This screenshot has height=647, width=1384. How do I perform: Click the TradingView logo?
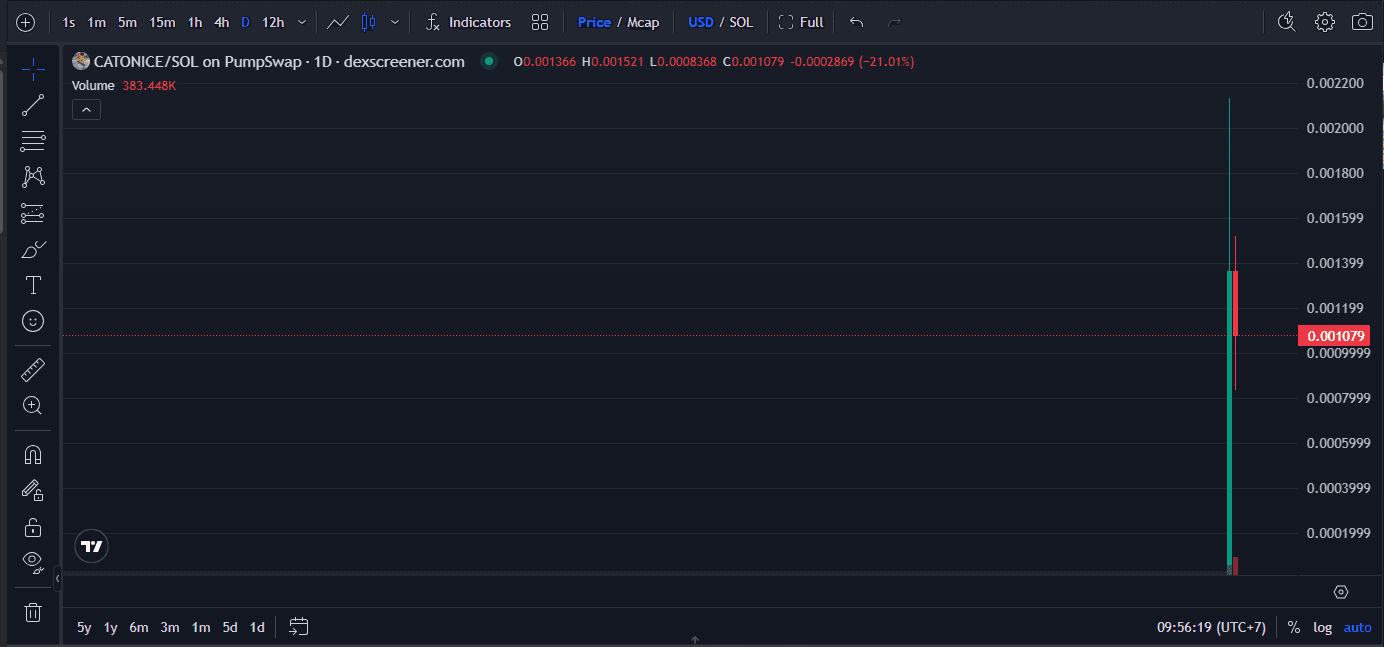coord(91,546)
